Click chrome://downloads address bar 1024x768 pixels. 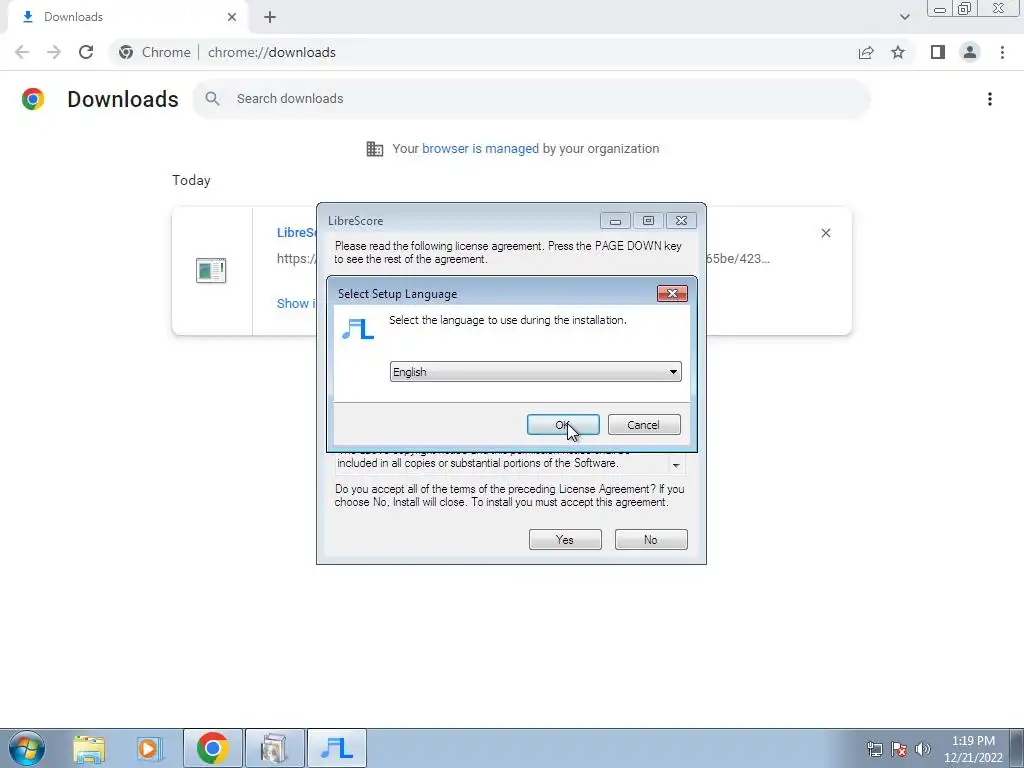[271, 52]
